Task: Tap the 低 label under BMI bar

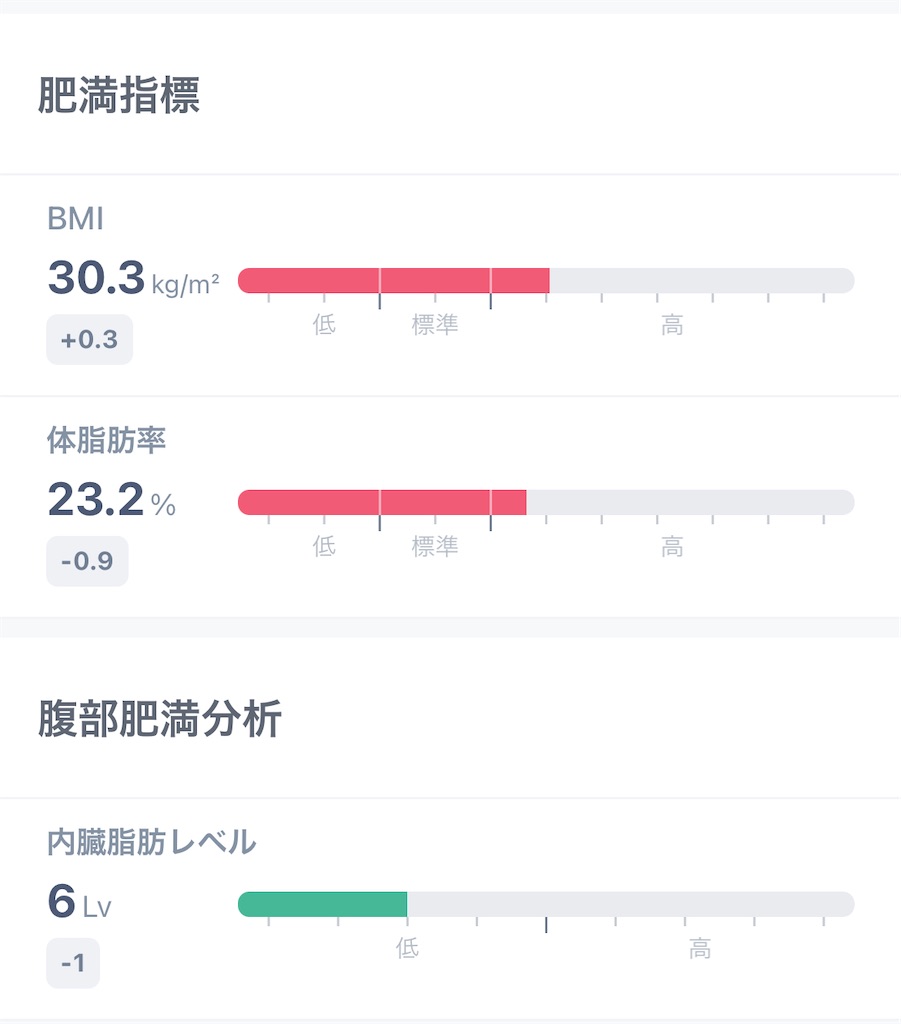Action: (x=324, y=325)
